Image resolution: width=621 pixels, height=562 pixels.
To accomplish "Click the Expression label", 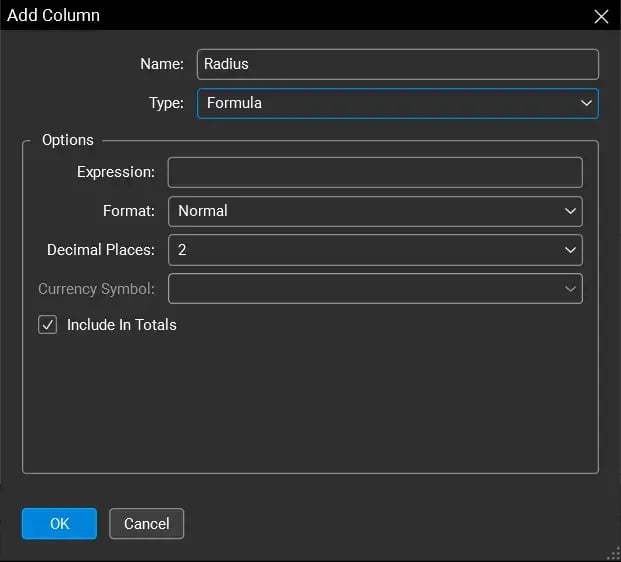I will coord(115,172).
